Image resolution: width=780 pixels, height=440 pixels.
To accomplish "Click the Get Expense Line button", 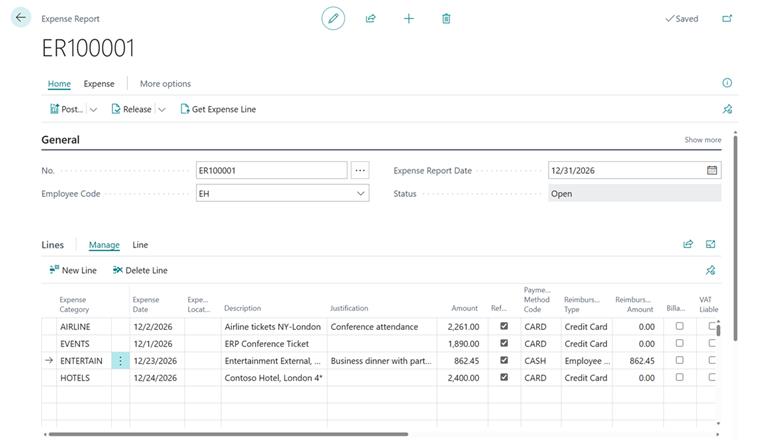I will [218, 110].
